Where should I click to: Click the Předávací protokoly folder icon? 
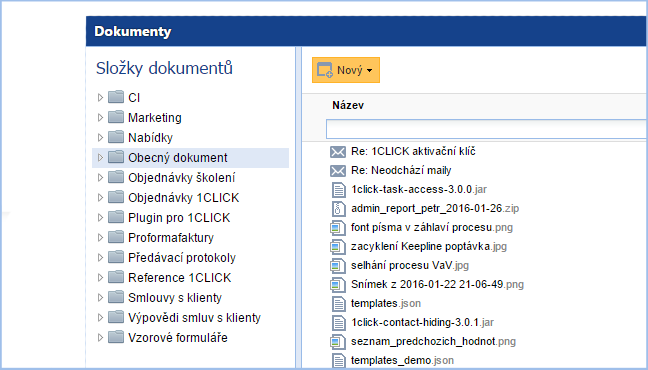(116, 257)
